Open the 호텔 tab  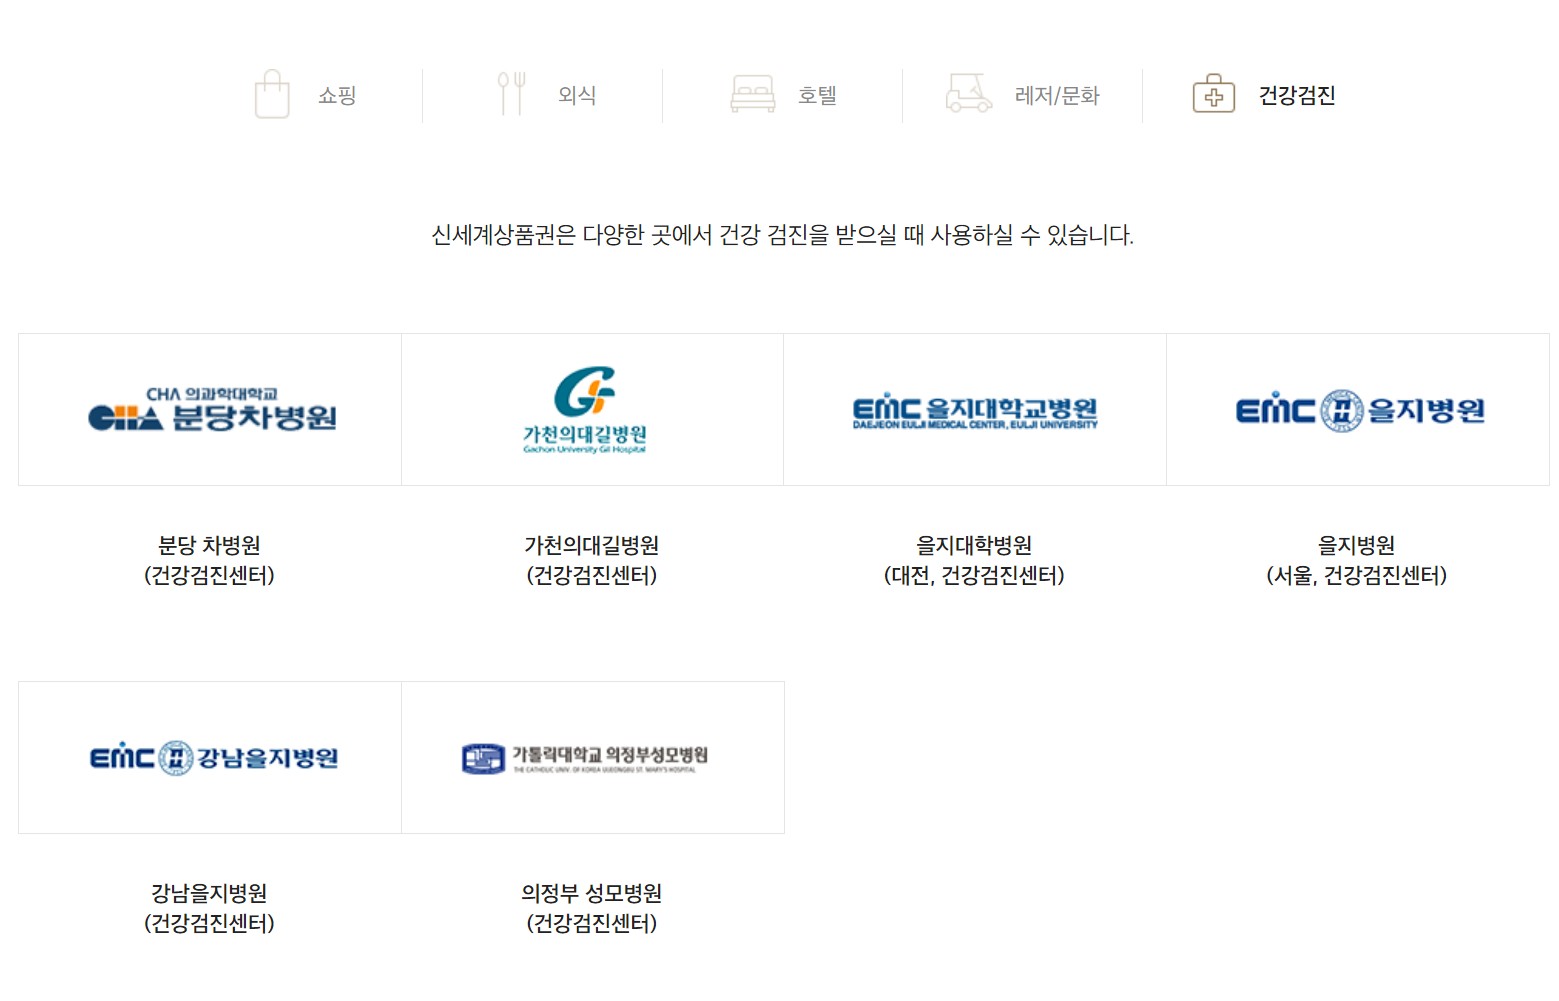817,95
